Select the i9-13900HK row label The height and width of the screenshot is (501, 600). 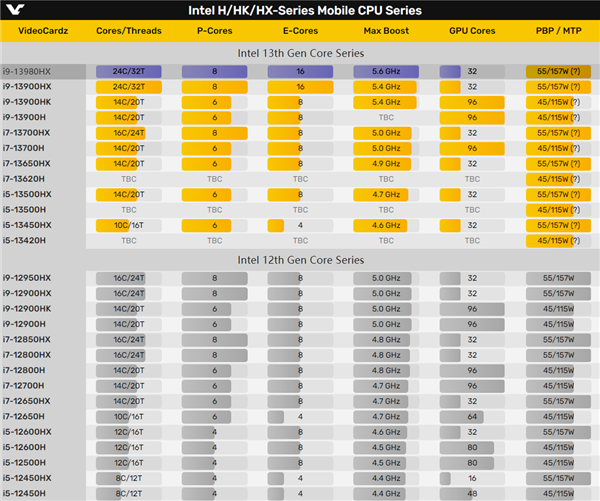pos(27,102)
